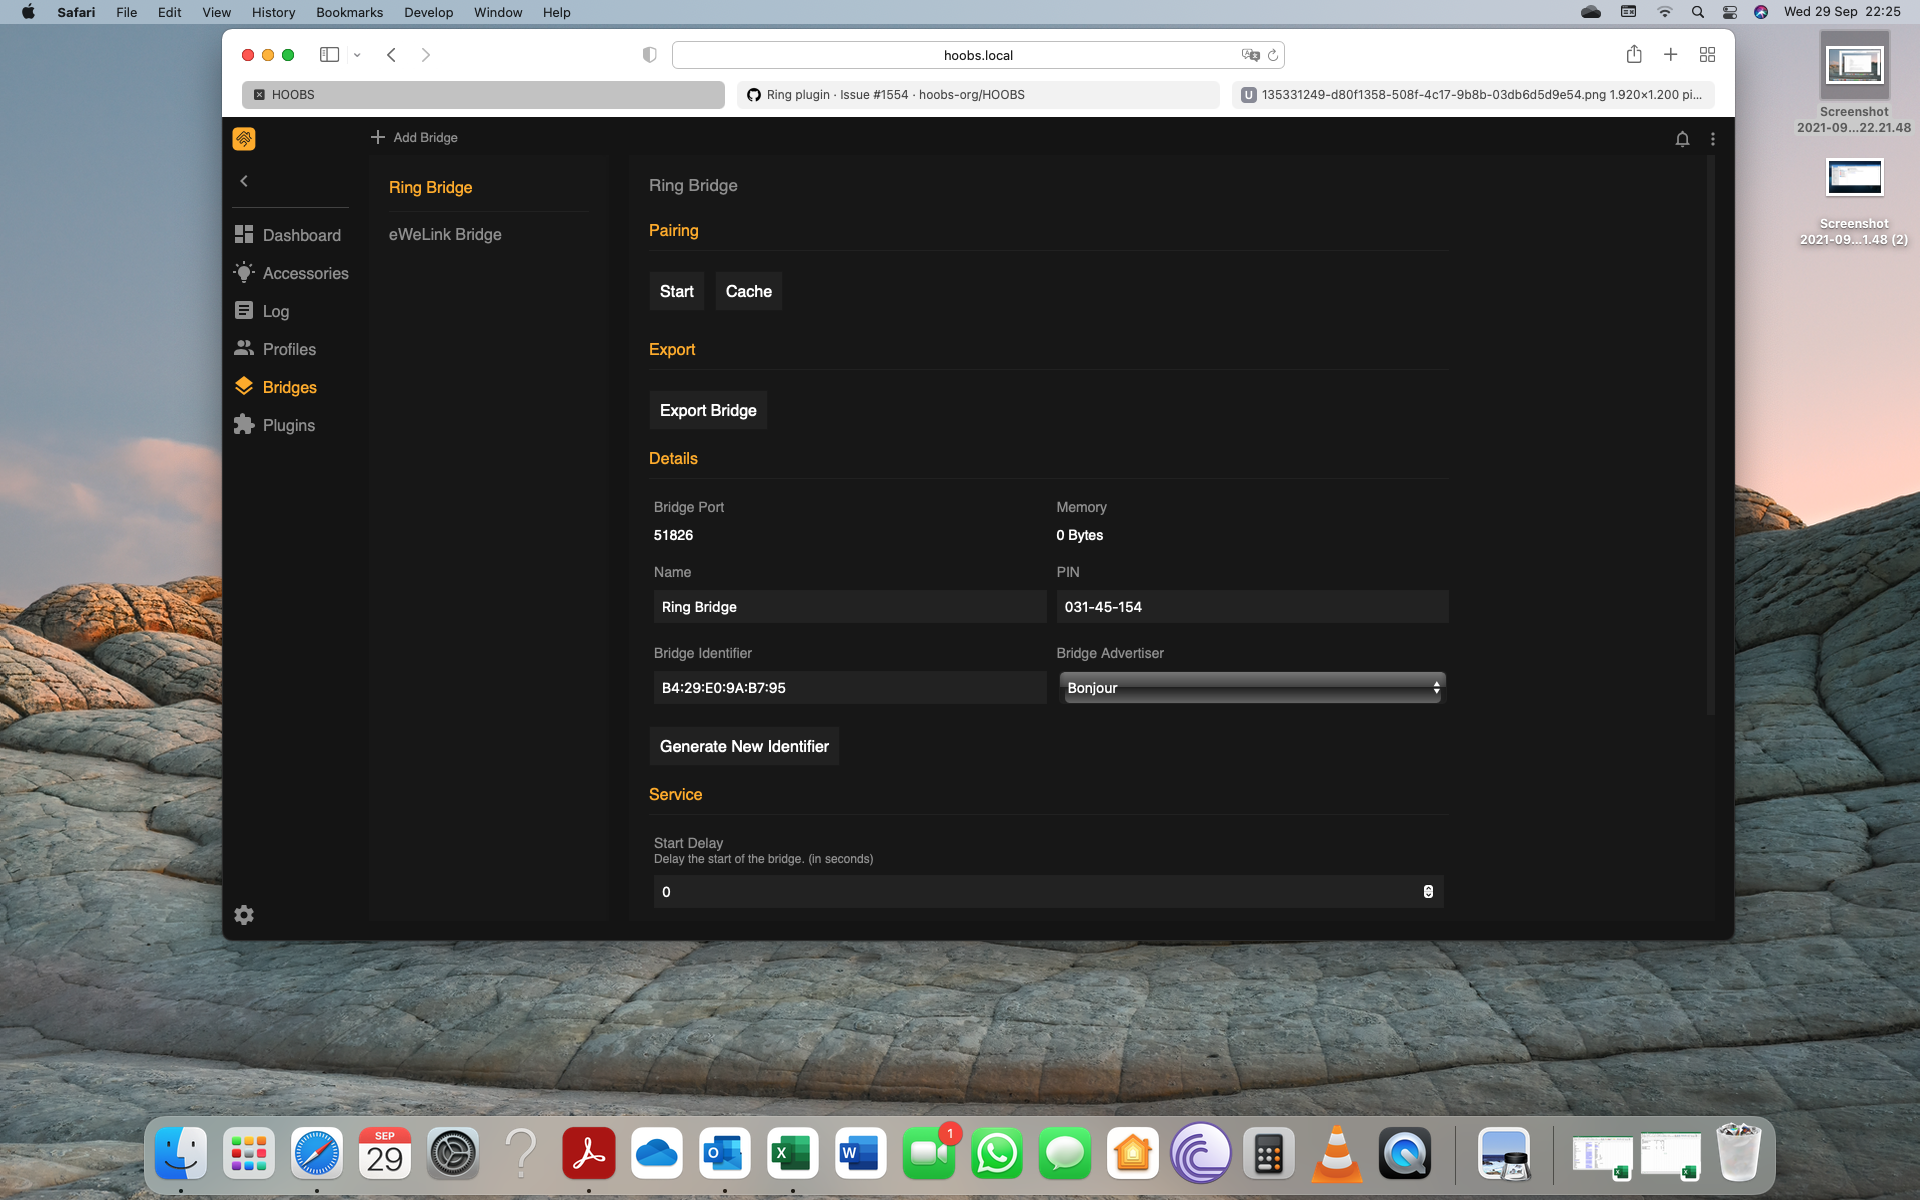Click the Name field containing Ring Bridge
Screen dimensions: 1920x1200
tap(849, 606)
